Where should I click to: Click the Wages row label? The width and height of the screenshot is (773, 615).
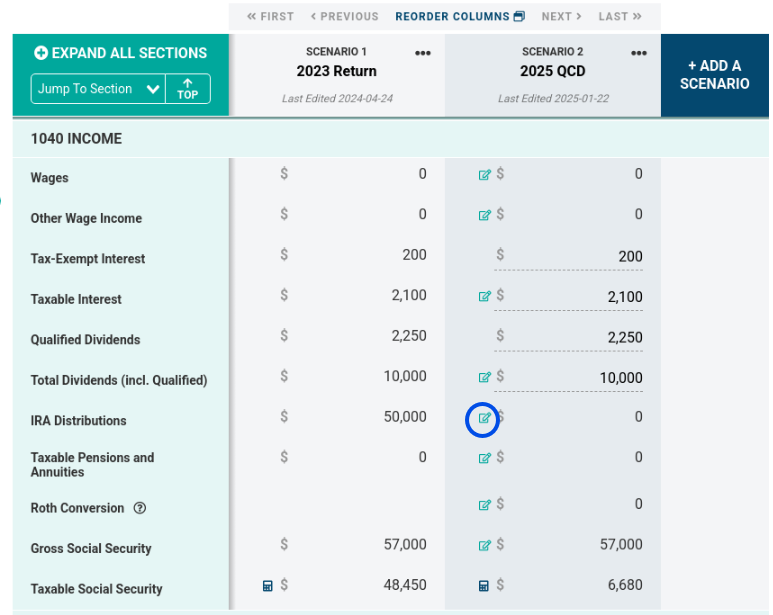[x=50, y=178]
